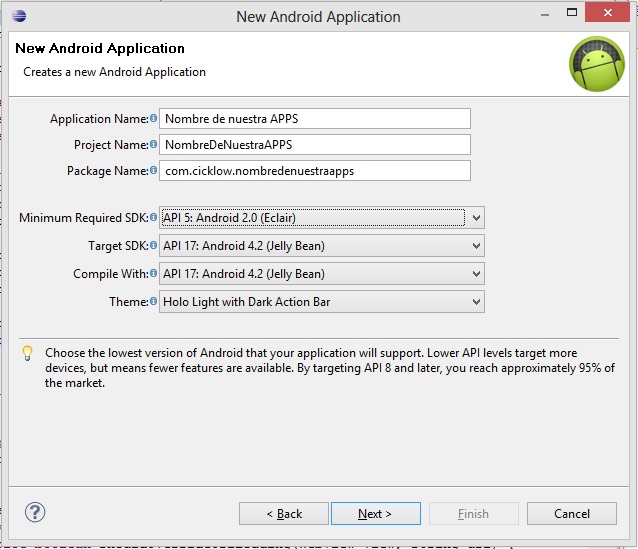Click the Android robot logo

(x=596, y=64)
